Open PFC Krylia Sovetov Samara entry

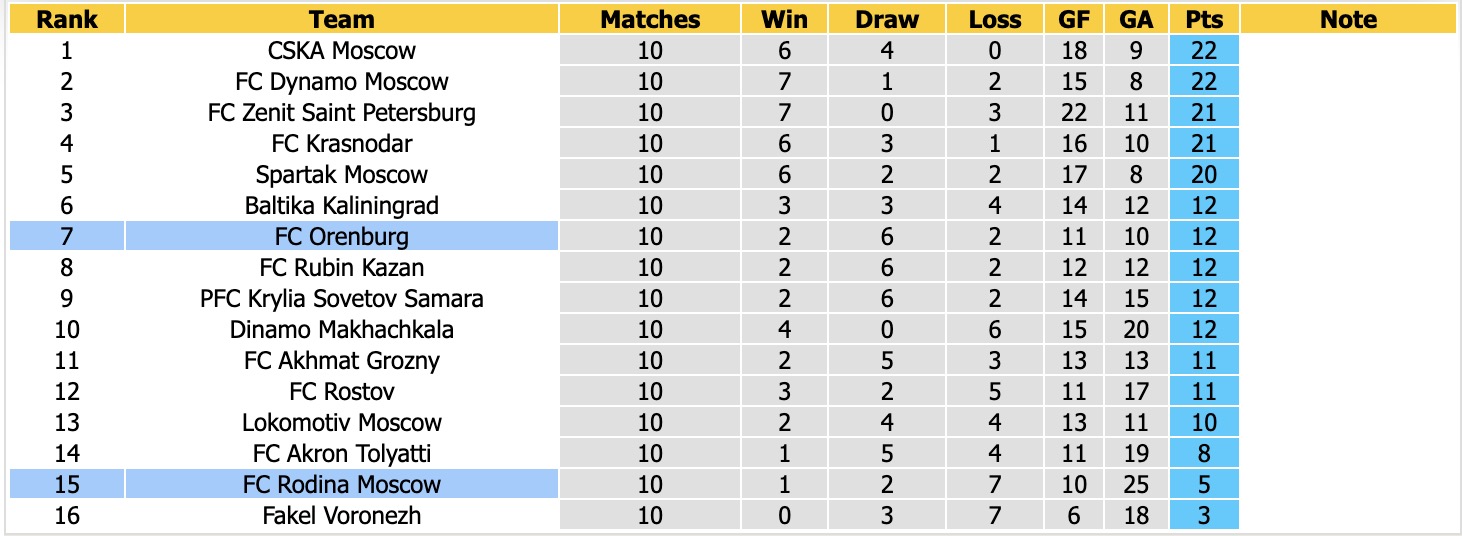[342, 298]
